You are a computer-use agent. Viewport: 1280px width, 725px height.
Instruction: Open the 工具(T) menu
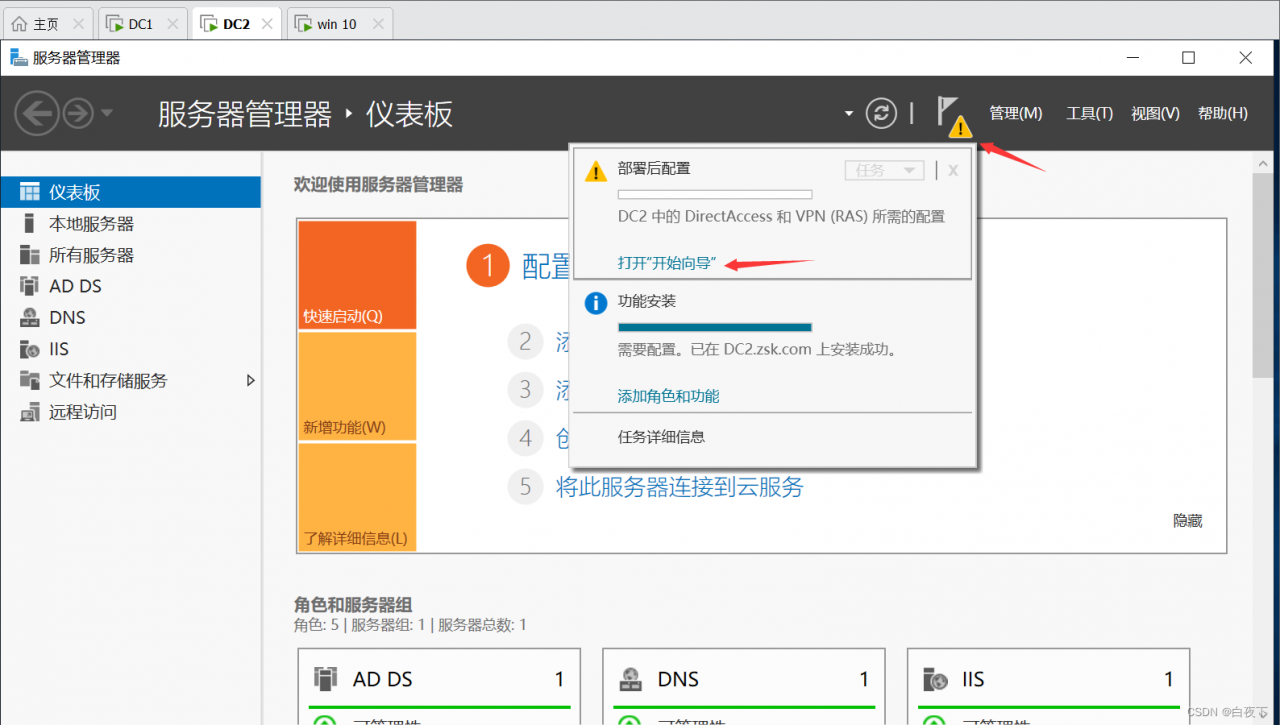point(1089,113)
